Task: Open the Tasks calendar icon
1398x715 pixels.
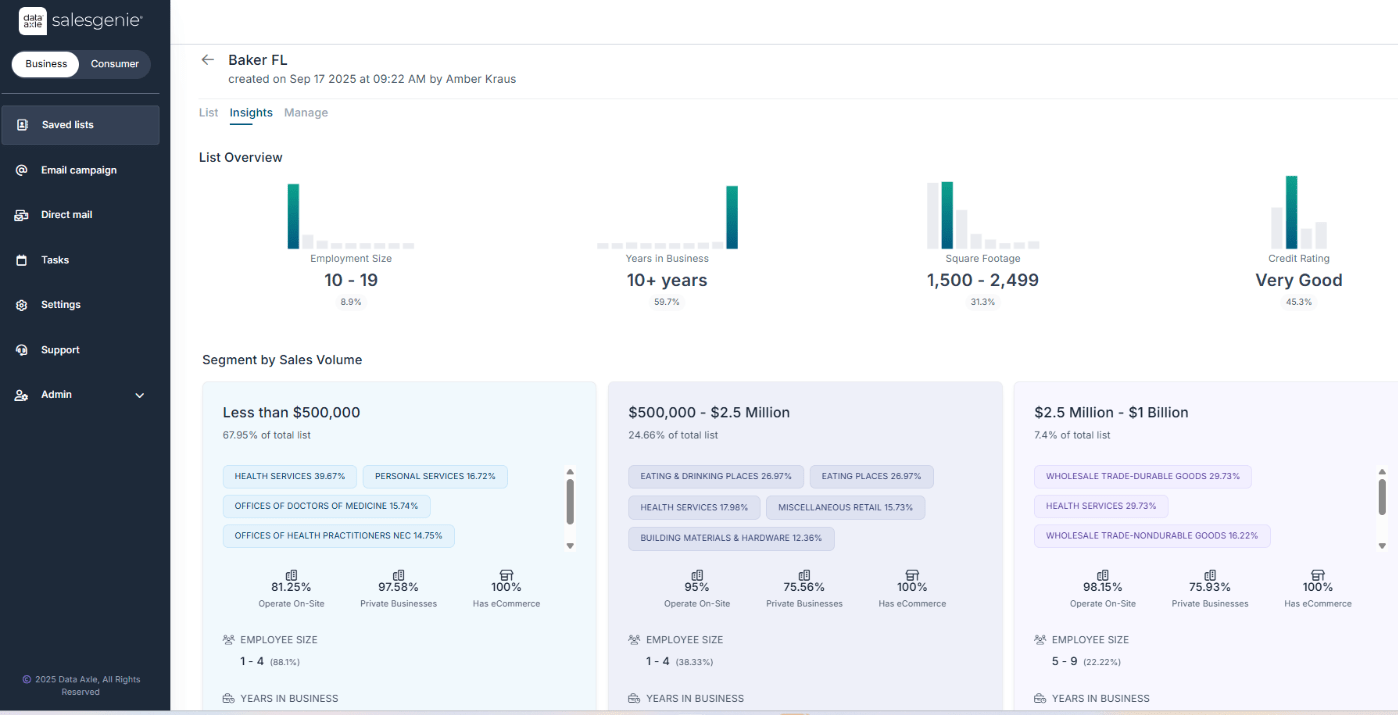Action: point(22,260)
